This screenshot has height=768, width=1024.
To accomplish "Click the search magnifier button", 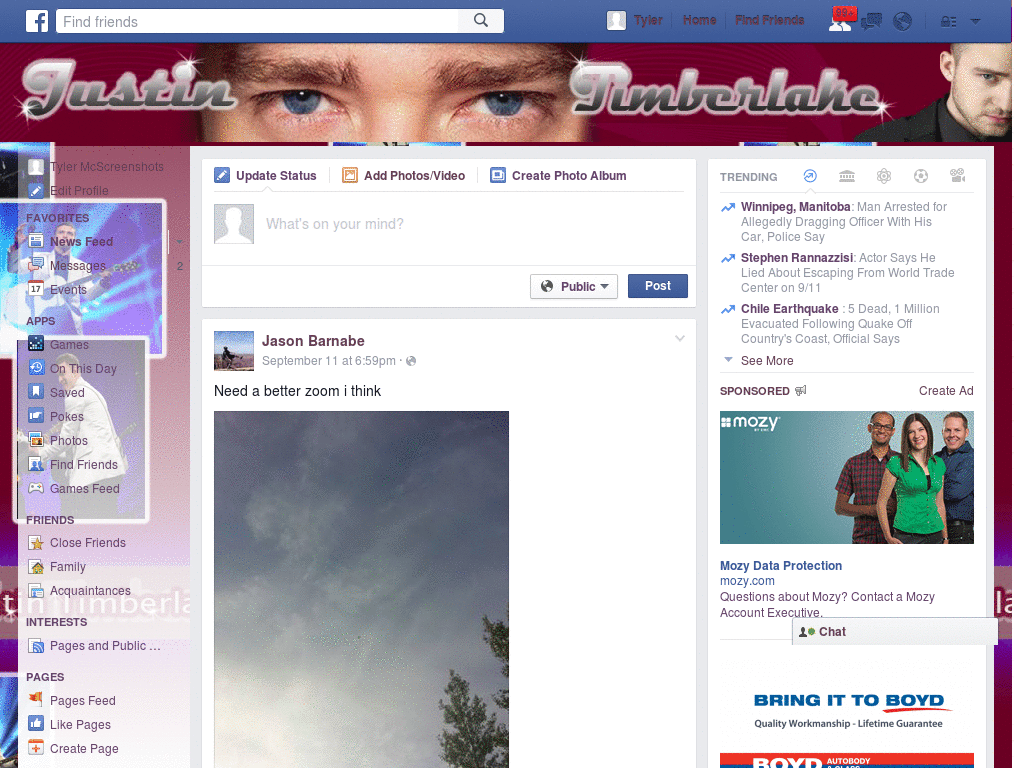I will point(481,21).
